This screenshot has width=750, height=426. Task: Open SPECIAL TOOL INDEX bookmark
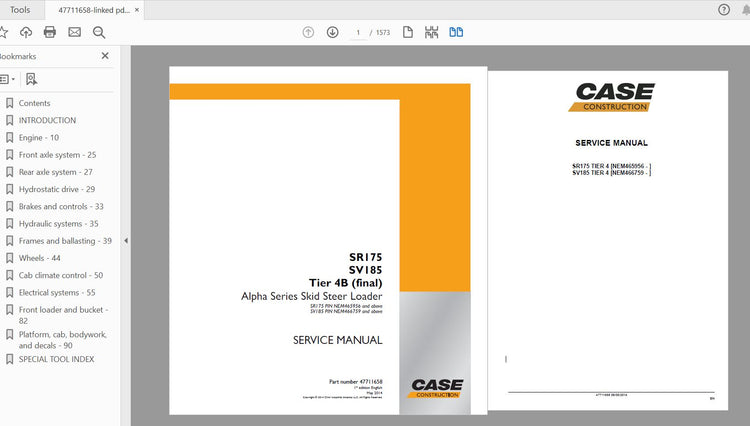point(56,359)
